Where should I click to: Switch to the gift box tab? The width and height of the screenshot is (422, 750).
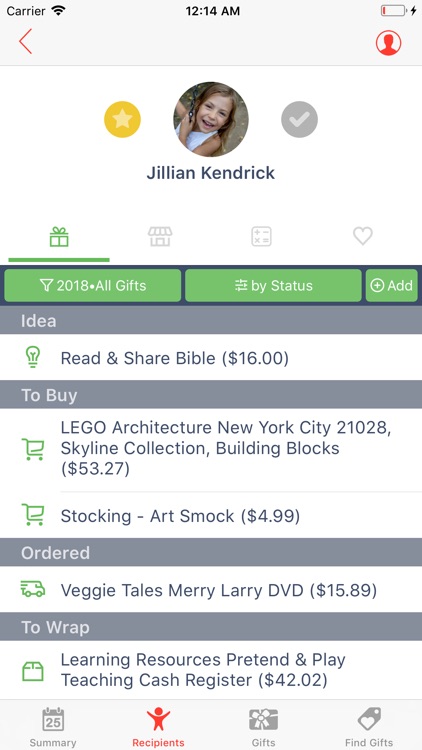coord(59,237)
